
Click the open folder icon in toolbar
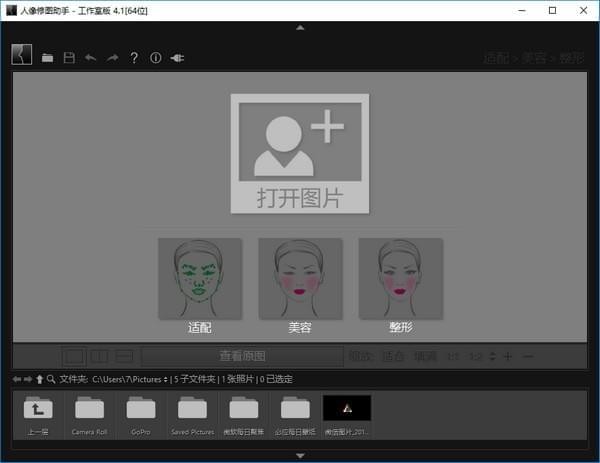(x=47, y=58)
